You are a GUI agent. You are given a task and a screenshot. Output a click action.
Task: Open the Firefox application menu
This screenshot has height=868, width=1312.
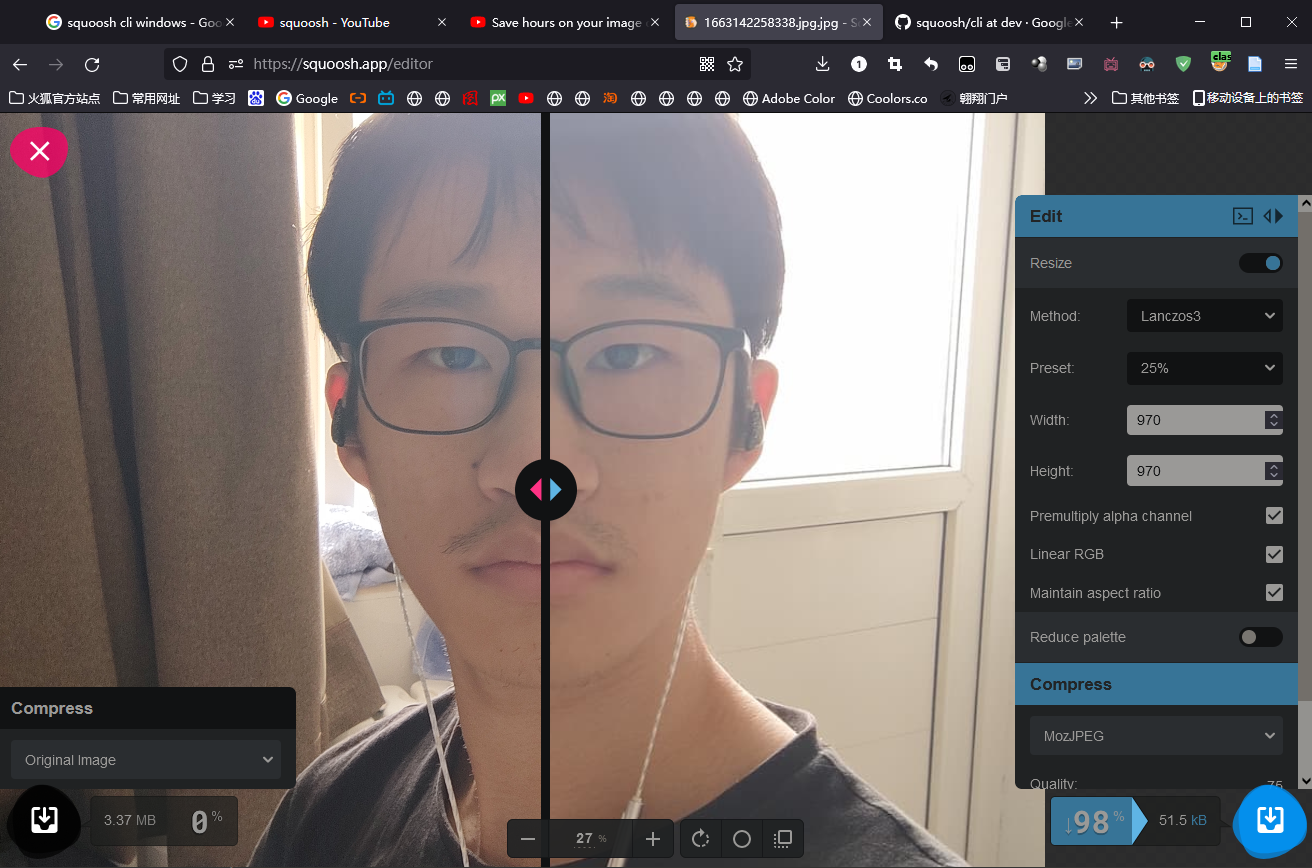click(x=1291, y=64)
